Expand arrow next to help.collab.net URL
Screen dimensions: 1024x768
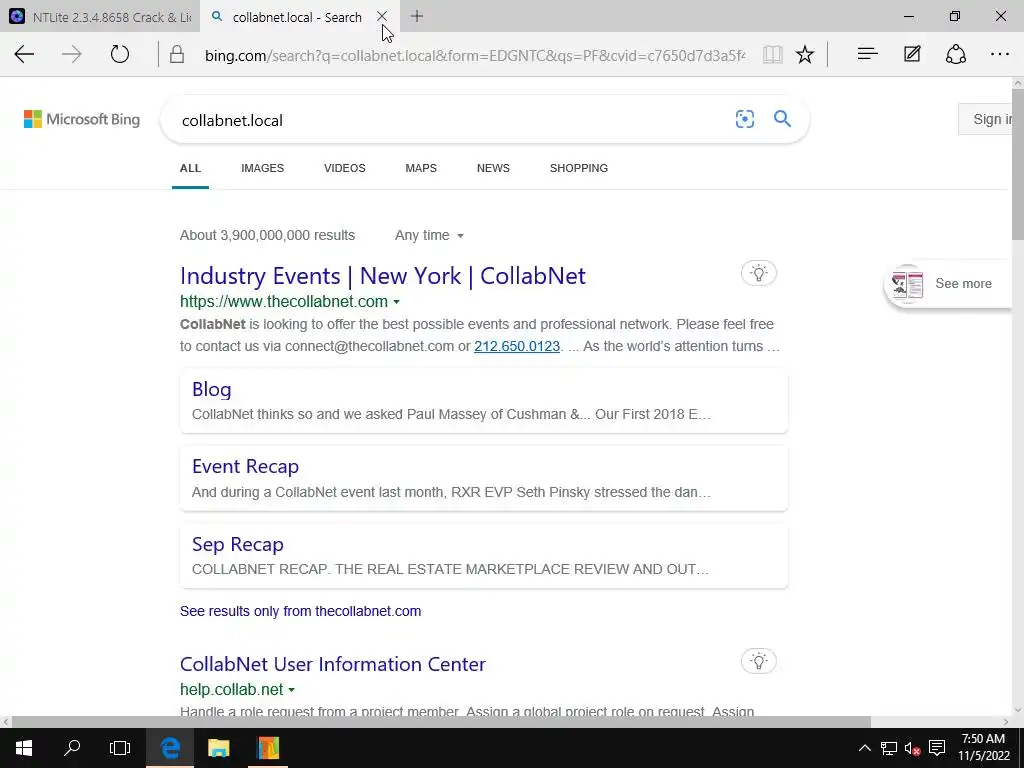291,690
